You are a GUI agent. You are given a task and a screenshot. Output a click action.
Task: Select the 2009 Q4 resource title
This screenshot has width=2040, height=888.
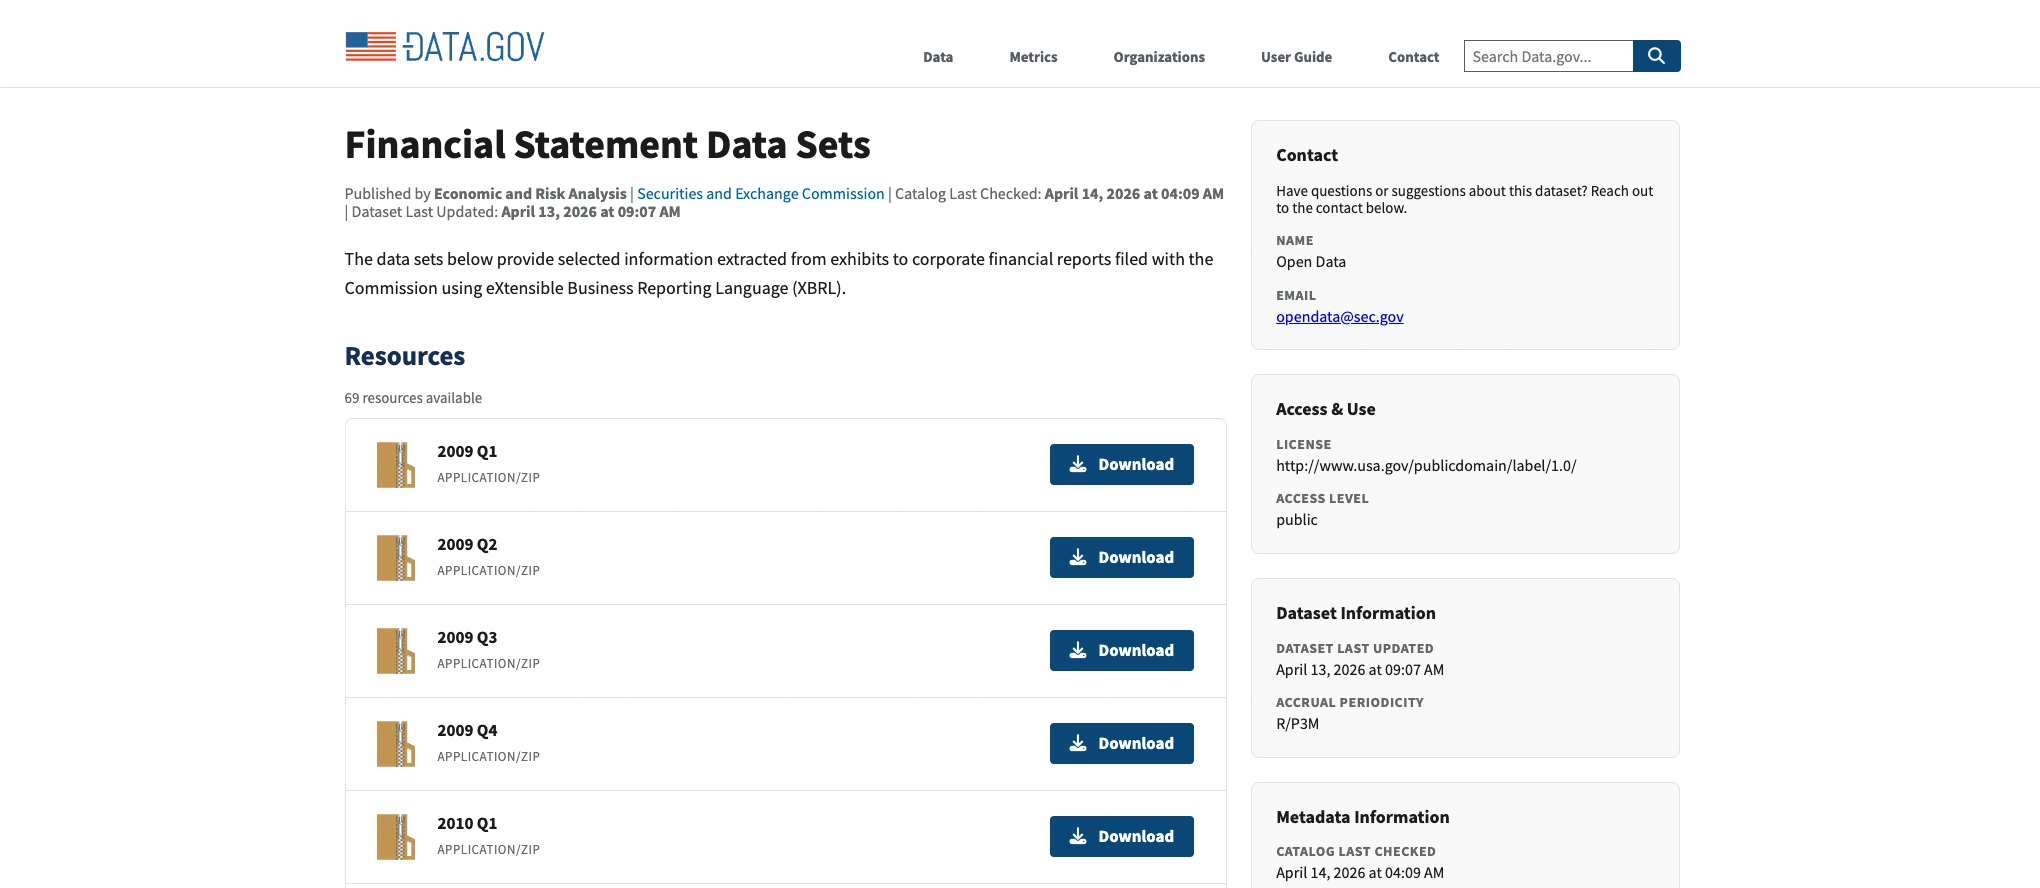coord(467,731)
